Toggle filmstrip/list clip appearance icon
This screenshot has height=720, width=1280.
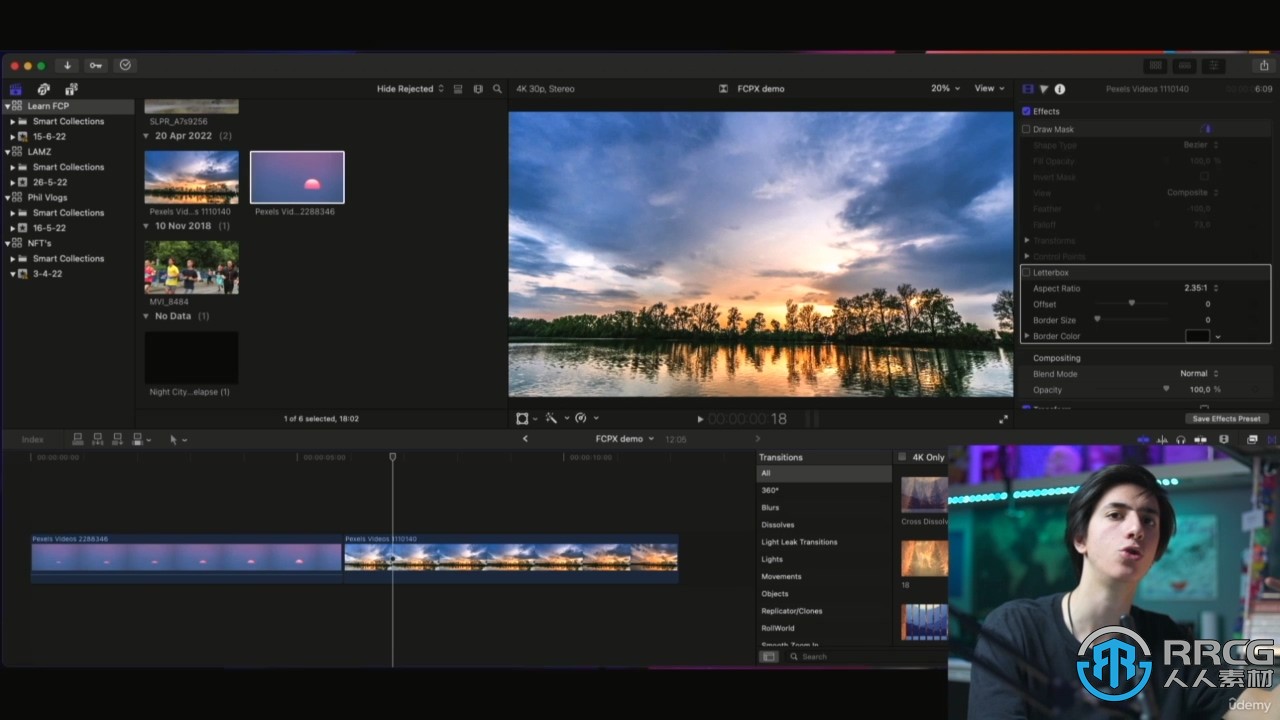pos(458,89)
